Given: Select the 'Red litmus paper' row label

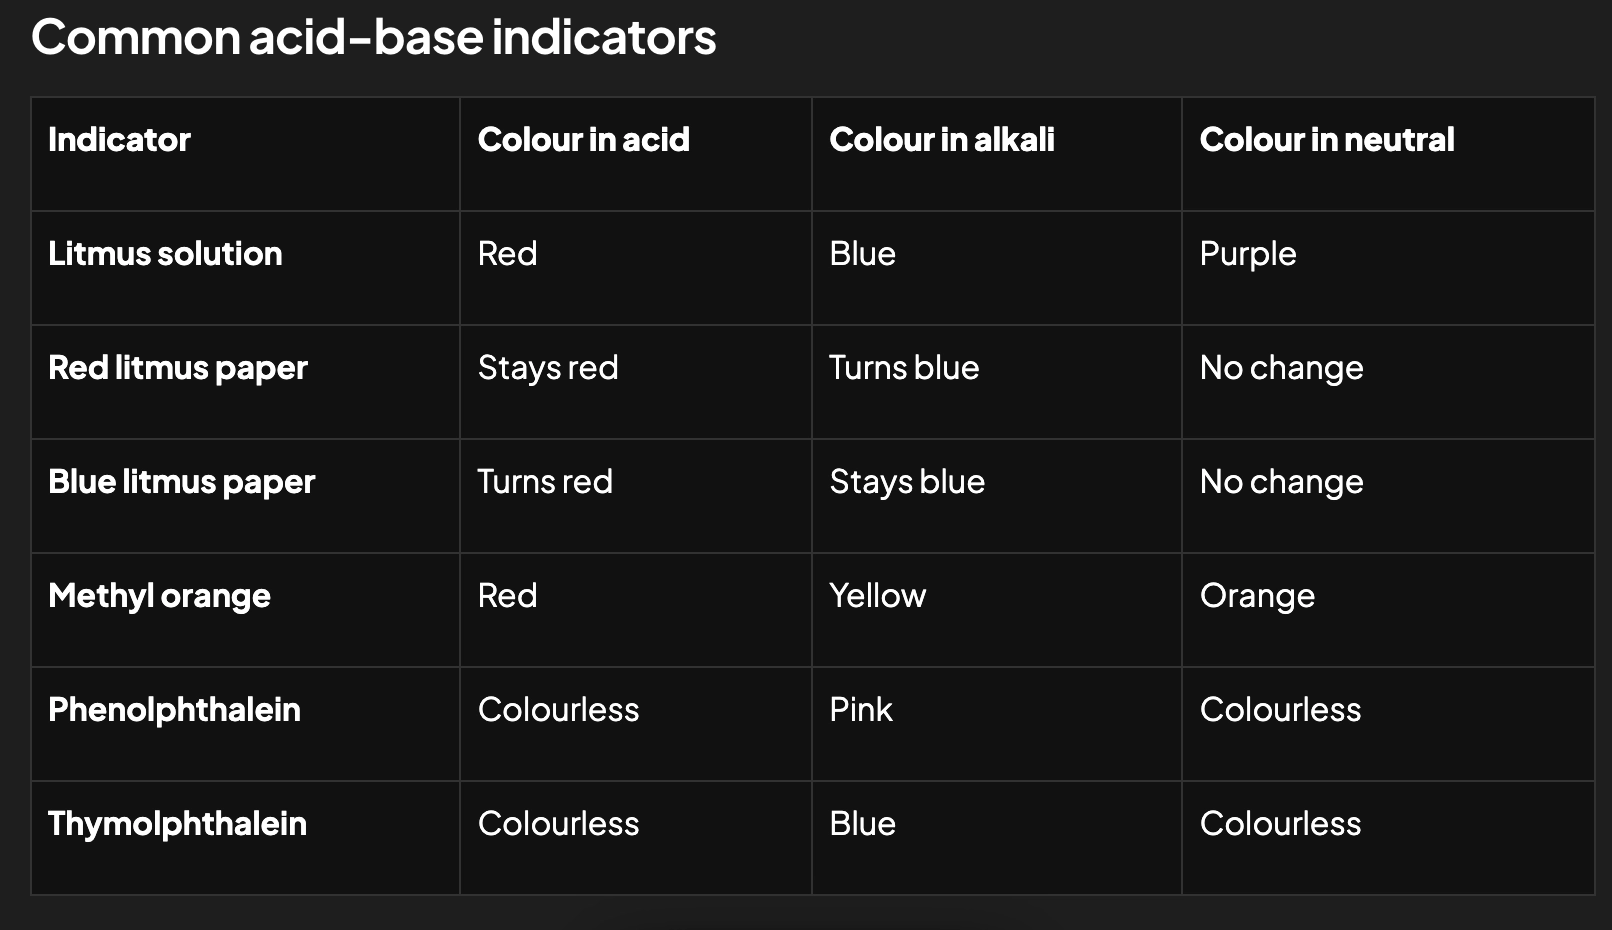Looking at the screenshot, I should [178, 368].
